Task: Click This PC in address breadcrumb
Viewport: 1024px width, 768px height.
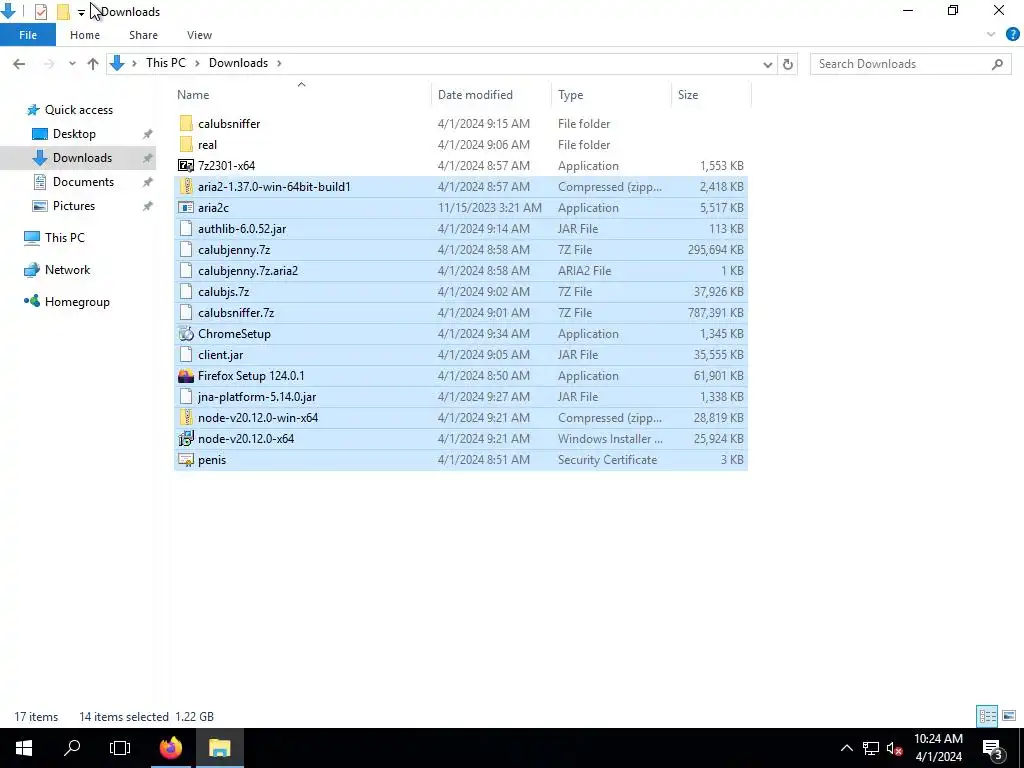Action: [166, 63]
